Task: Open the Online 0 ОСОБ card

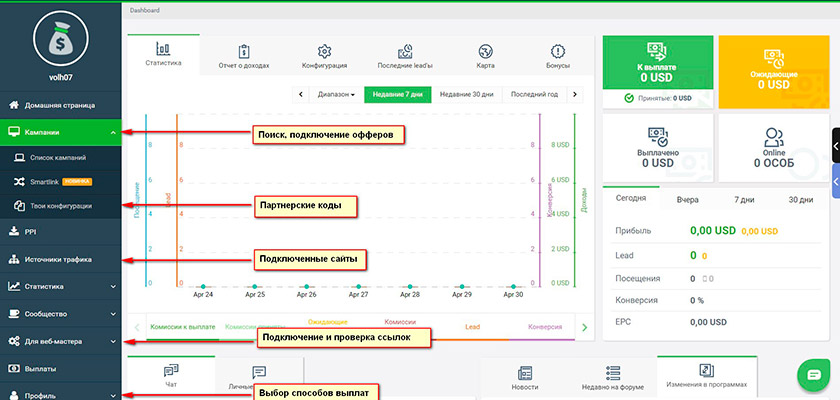Action: pos(773,148)
